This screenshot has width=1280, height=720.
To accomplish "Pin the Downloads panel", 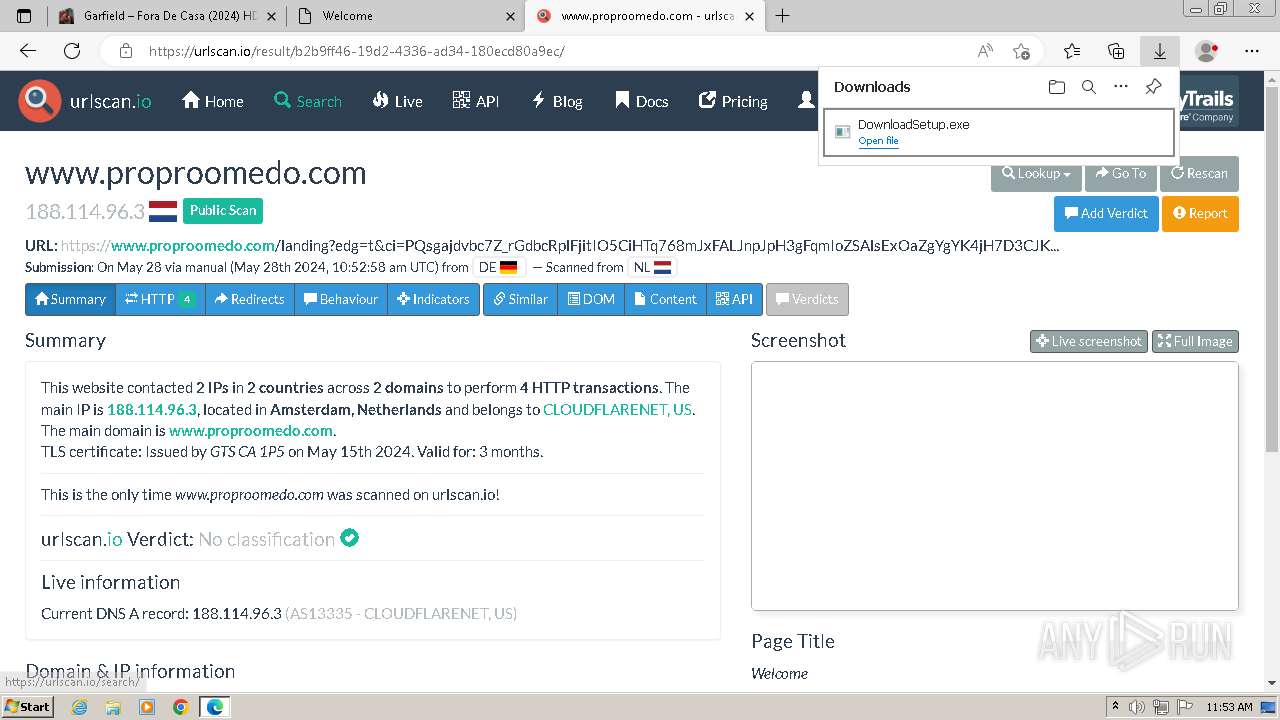I will pos(1153,87).
